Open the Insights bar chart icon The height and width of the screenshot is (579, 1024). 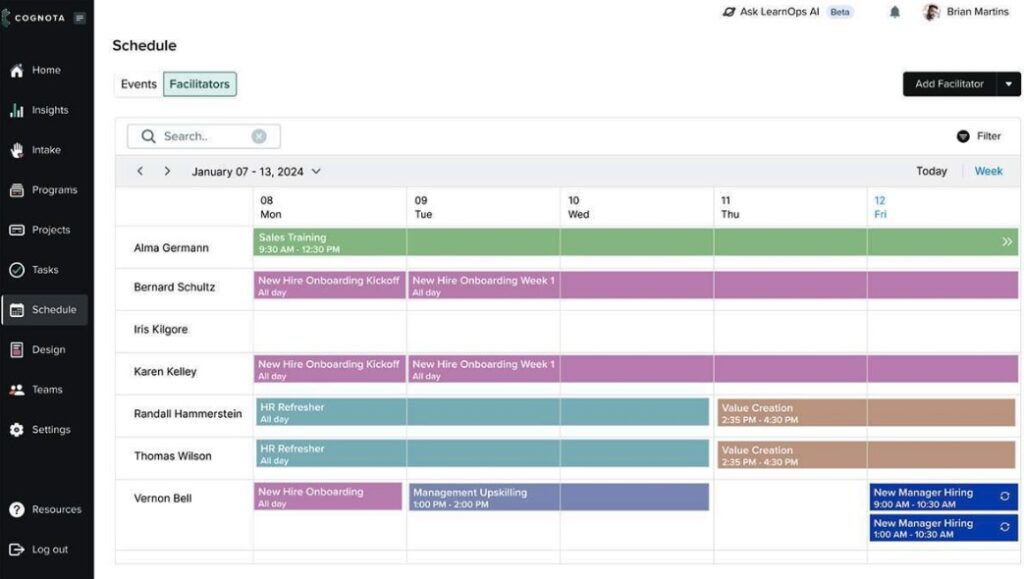coord(16,110)
